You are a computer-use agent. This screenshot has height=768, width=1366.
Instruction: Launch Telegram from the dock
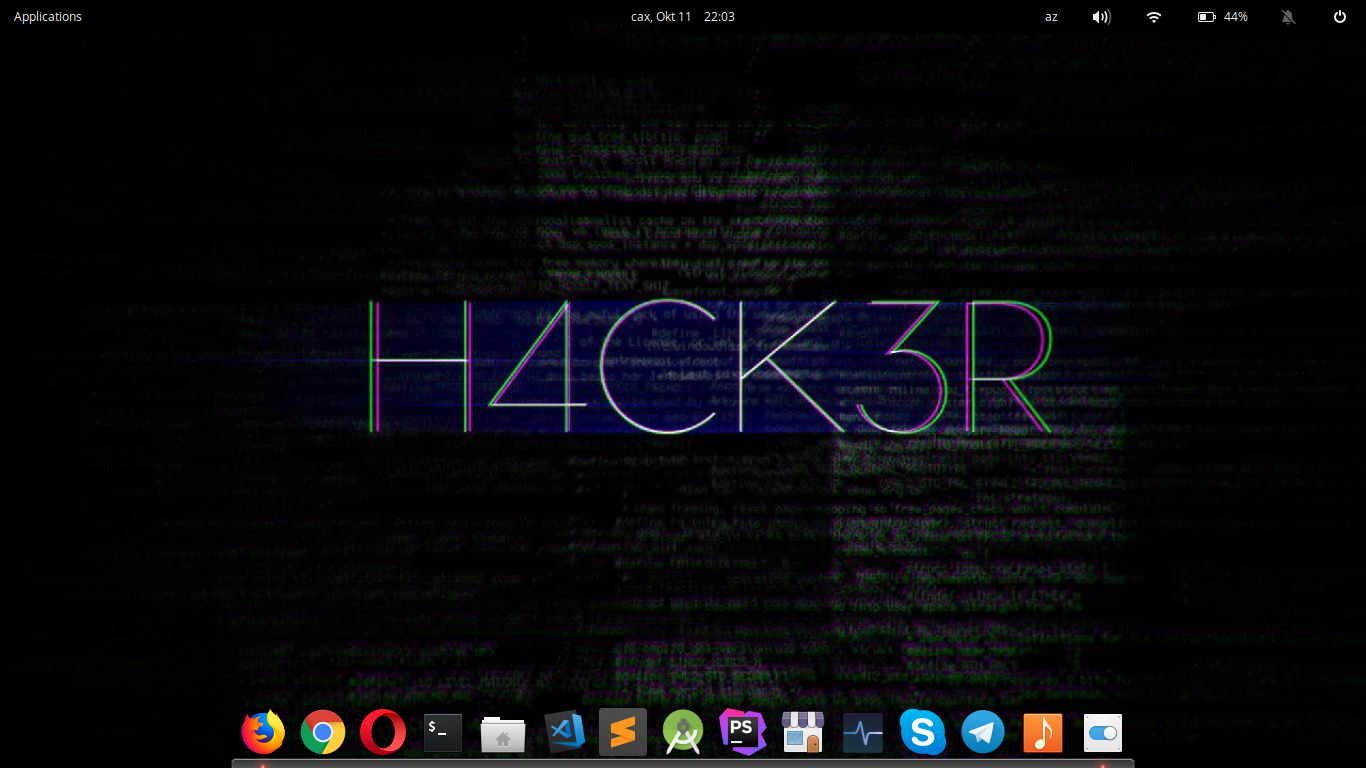click(x=983, y=733)
